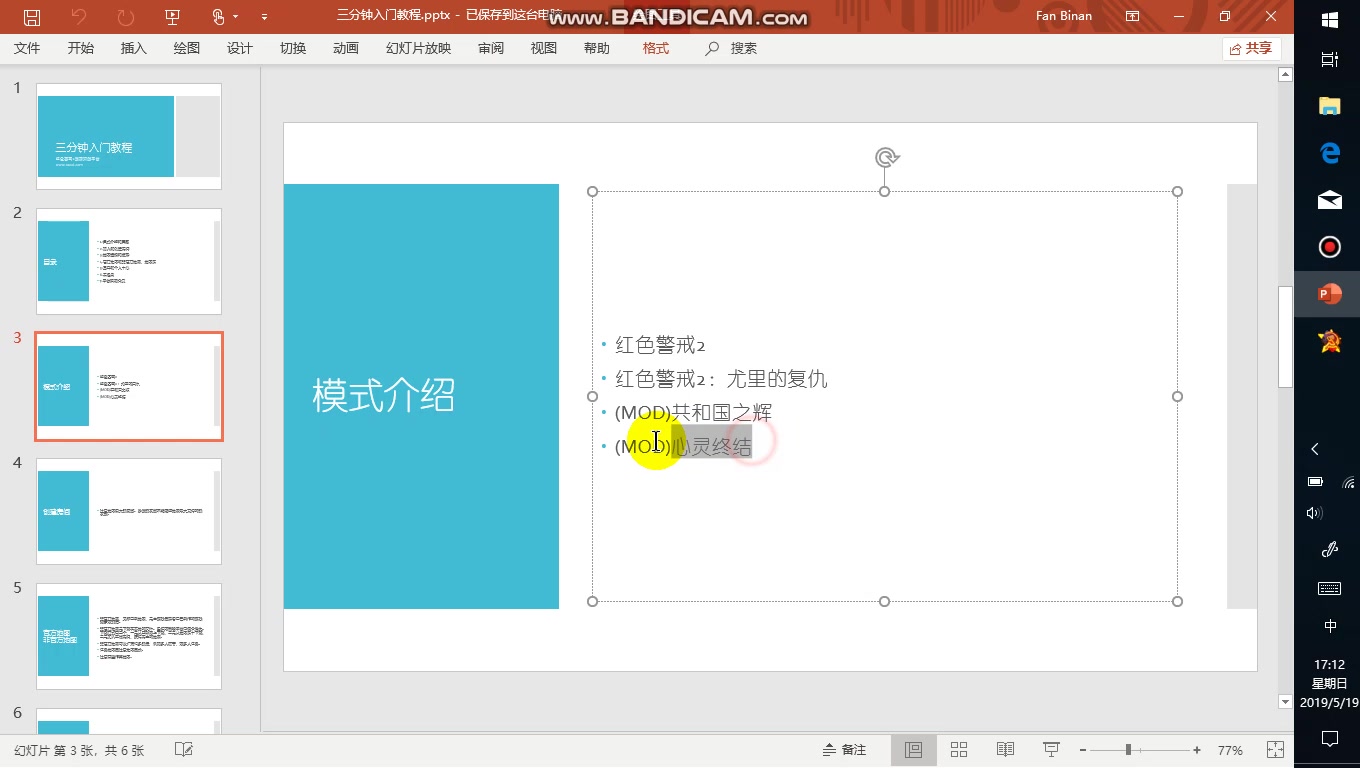Switch to Normal view icon
The image size is (1360, 768).
913,750
